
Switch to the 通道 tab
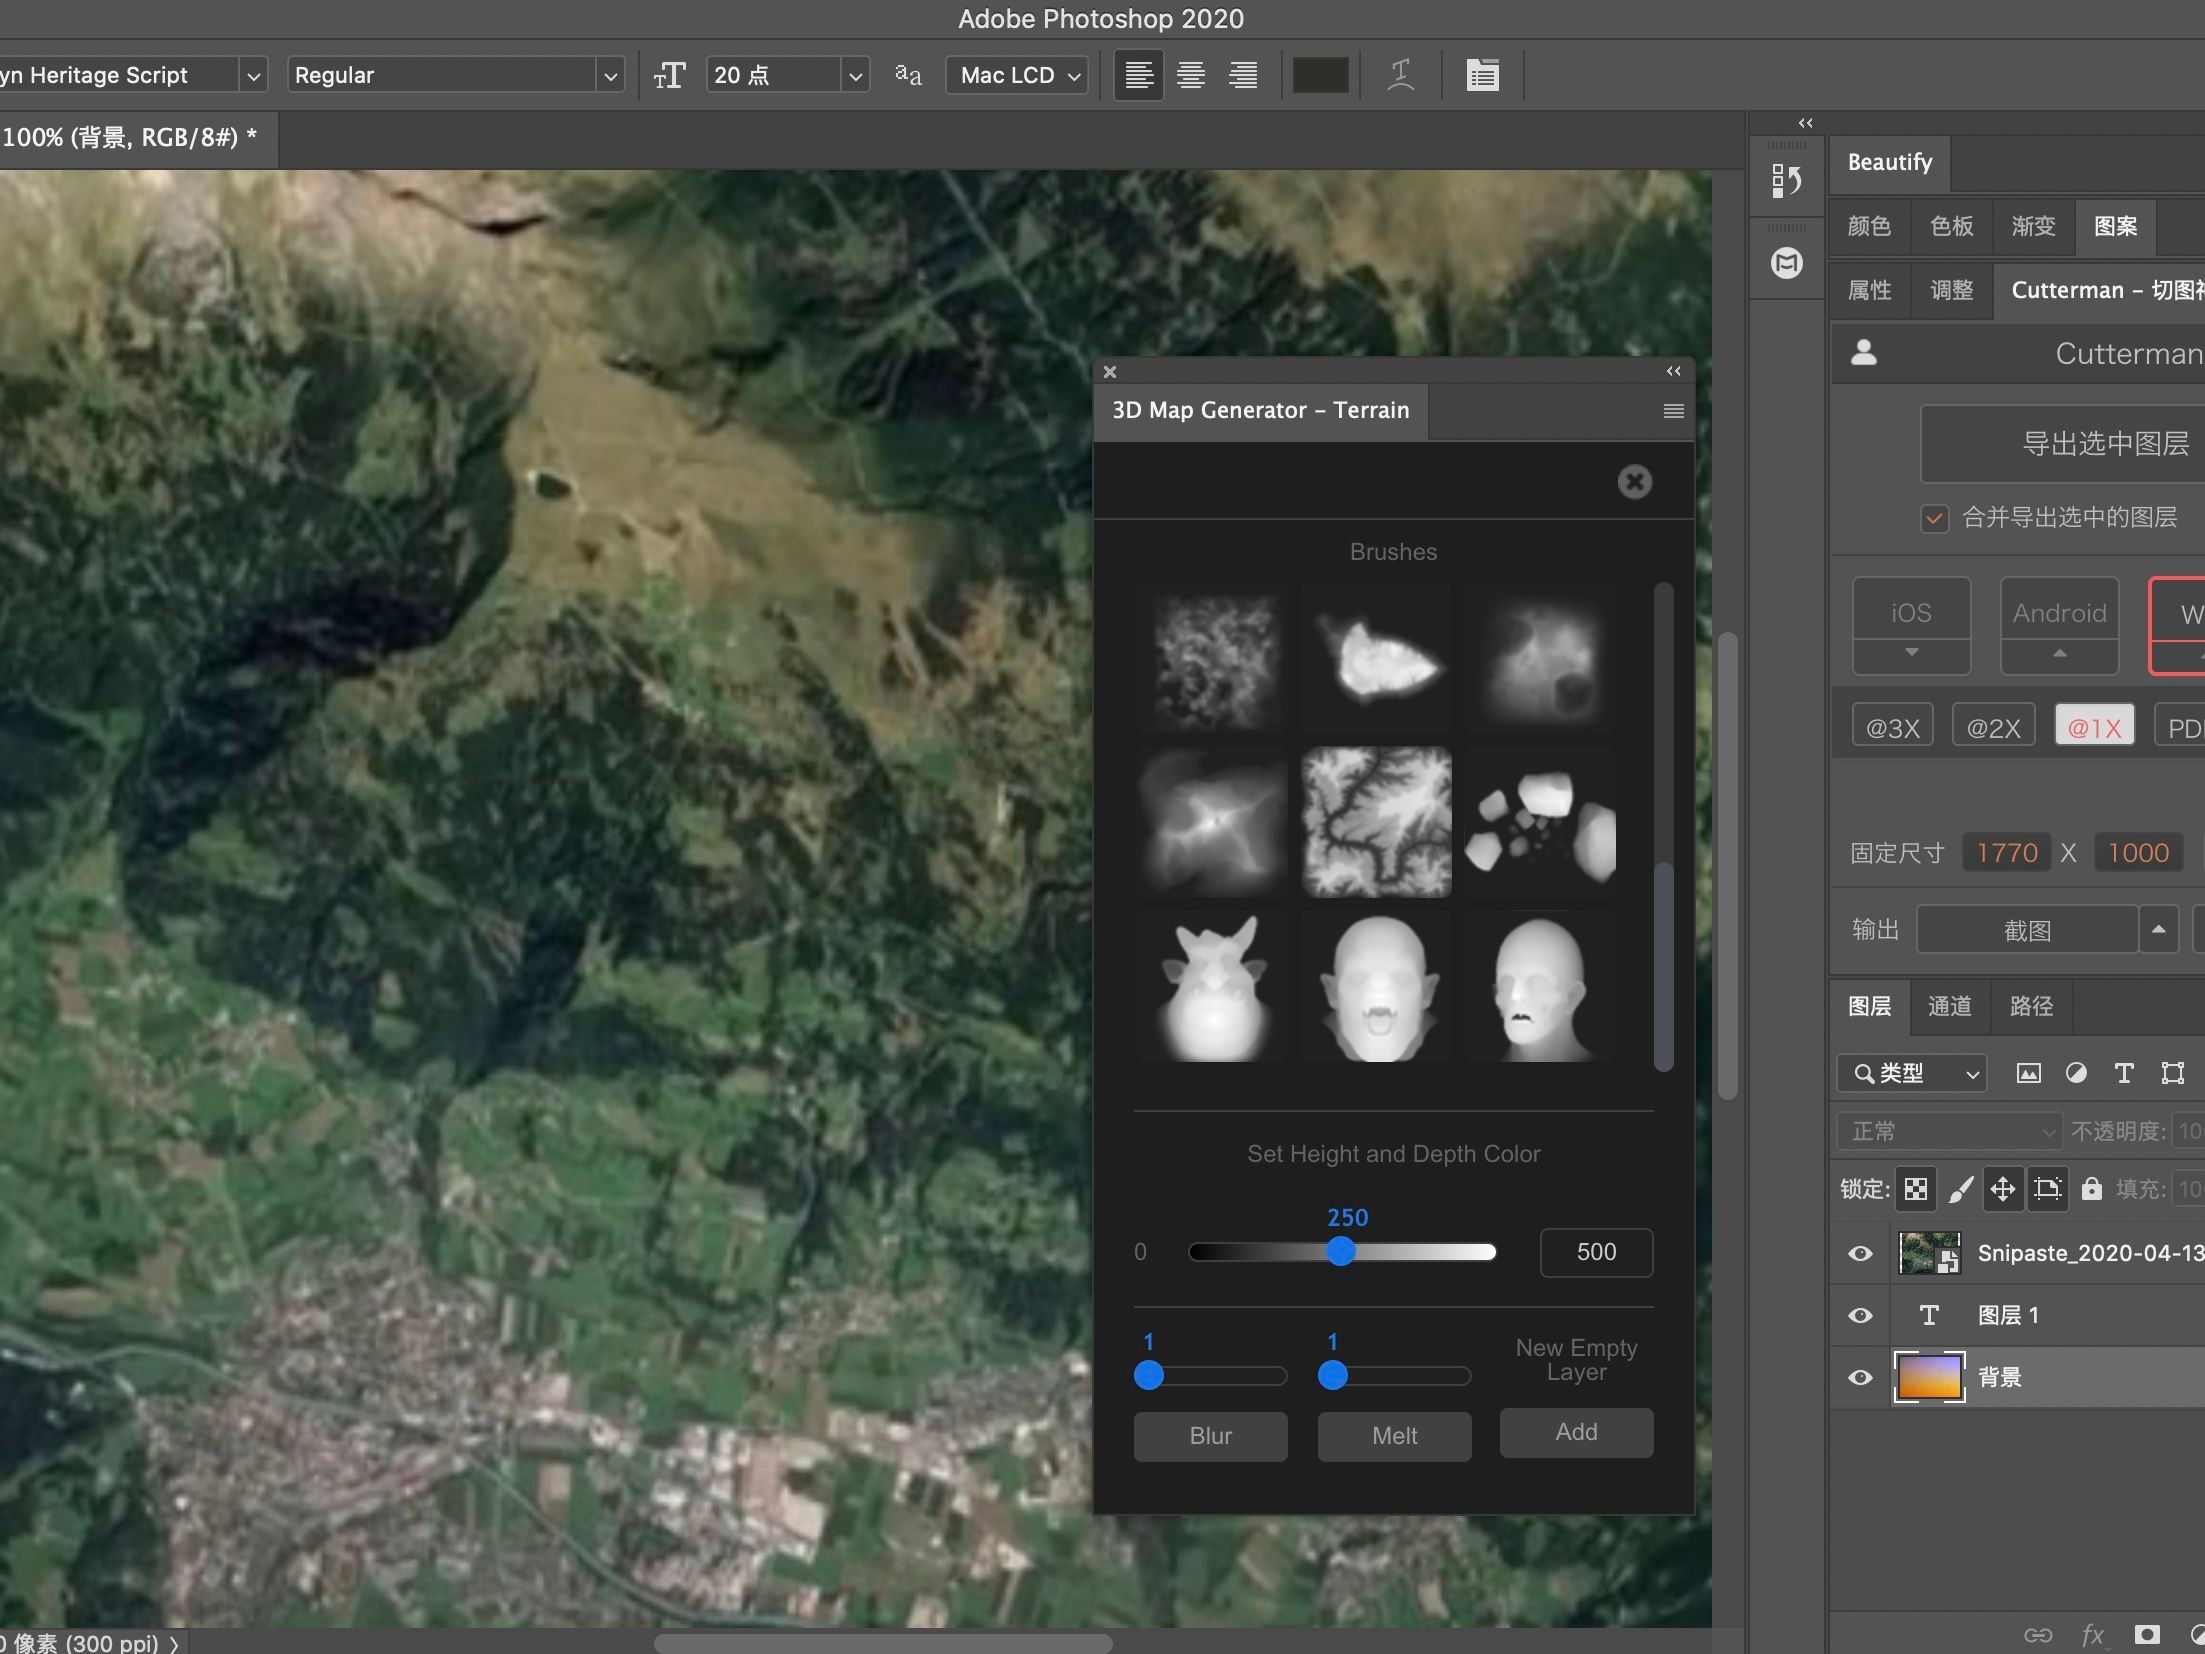tap(1948, 1007)
